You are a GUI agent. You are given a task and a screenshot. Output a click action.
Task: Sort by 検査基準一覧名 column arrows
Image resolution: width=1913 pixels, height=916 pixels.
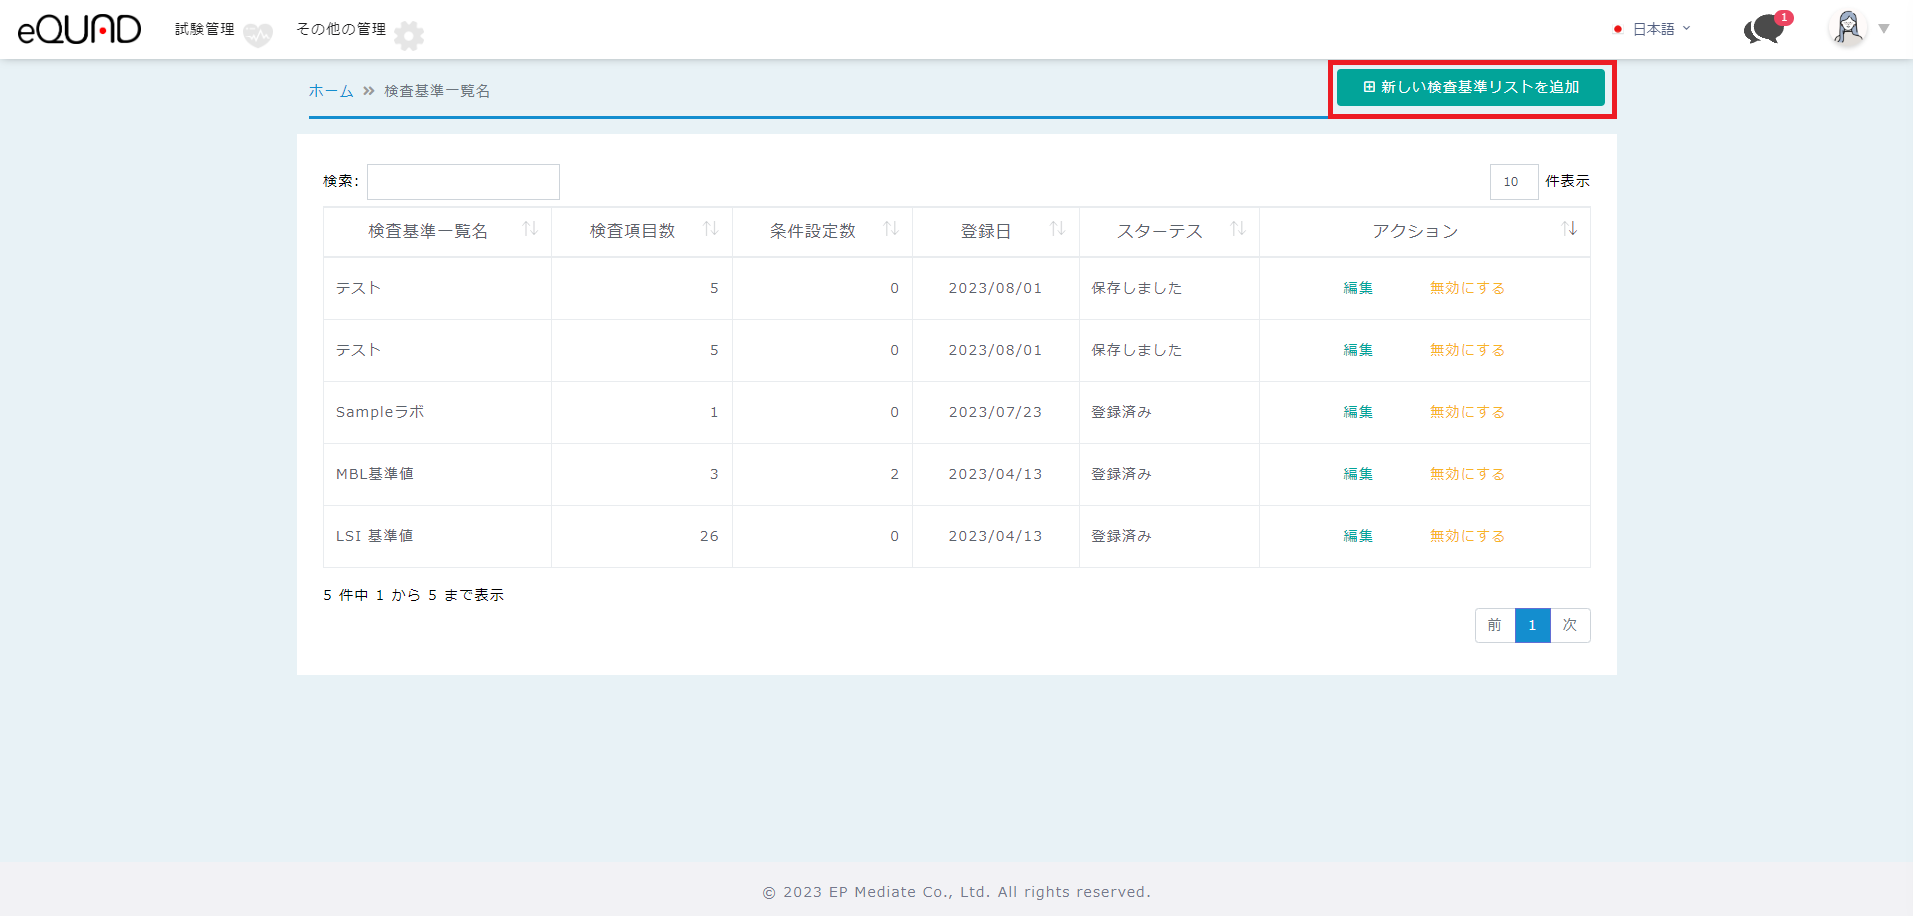pos(530,230)
